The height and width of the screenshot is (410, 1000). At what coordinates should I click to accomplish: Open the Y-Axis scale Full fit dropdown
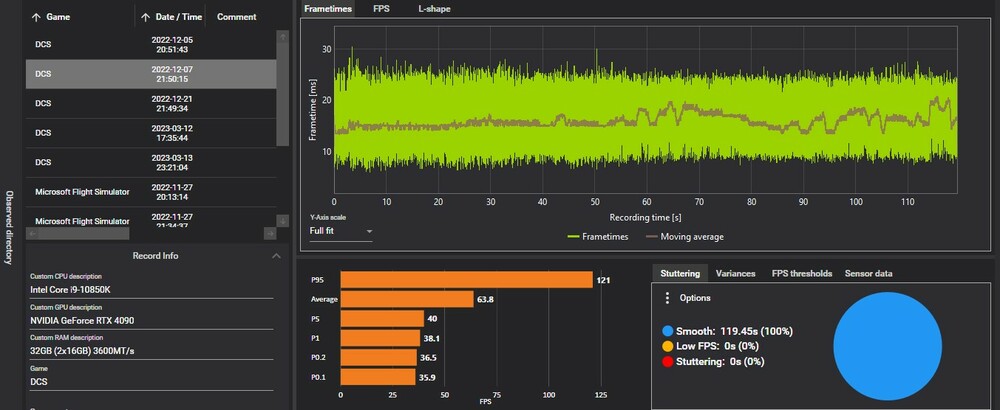(x=341, y=231)
